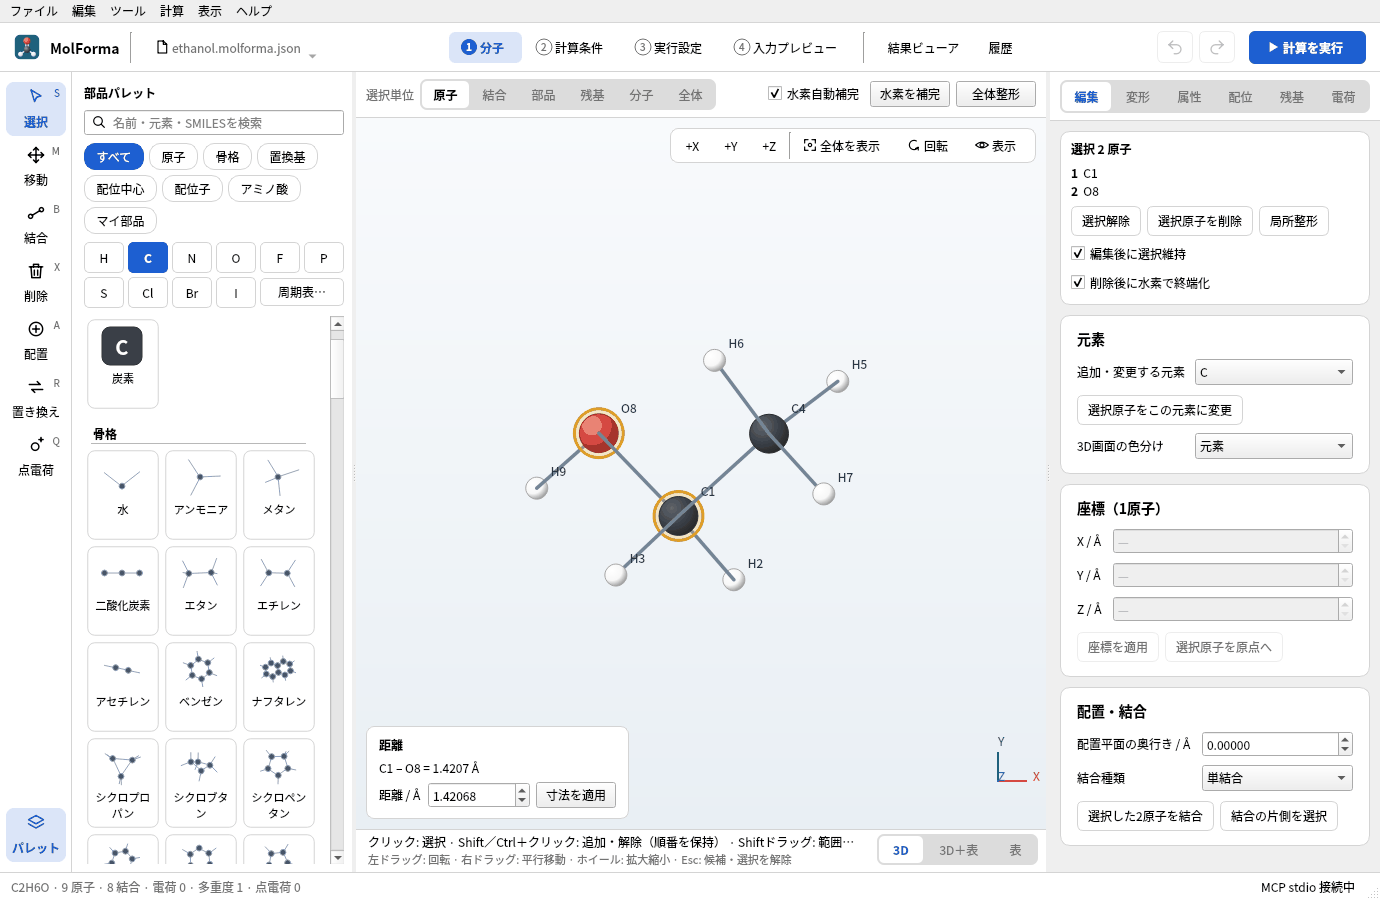Pick the 炭素 carbon part tile
This screenshot has height=900, width=1380.
tap(123, 363)
